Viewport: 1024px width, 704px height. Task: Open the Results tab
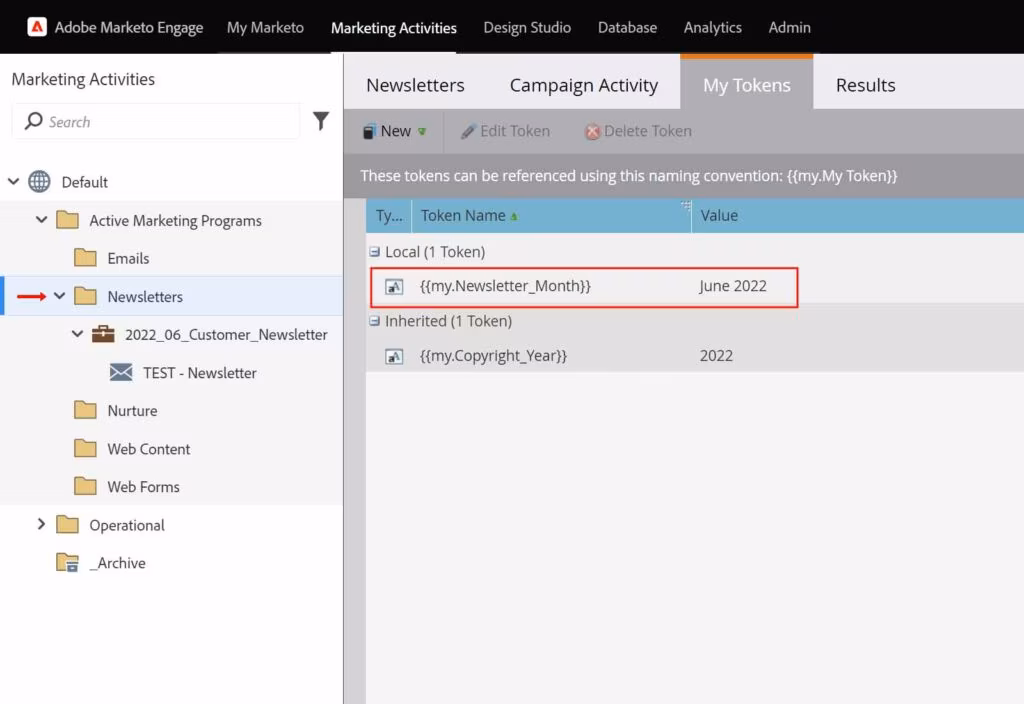(x=865, y=85)
